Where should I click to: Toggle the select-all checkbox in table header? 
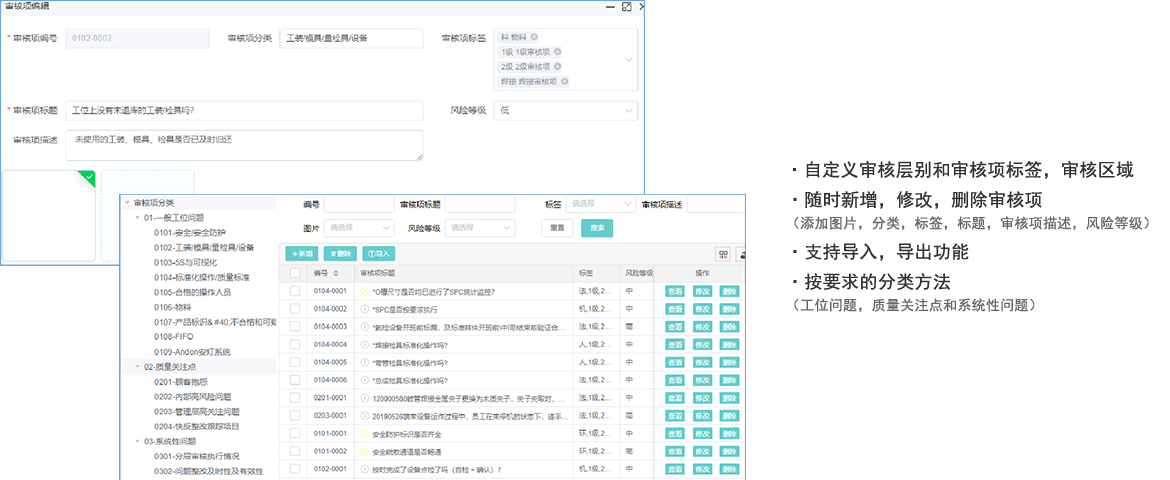(295, 273)
